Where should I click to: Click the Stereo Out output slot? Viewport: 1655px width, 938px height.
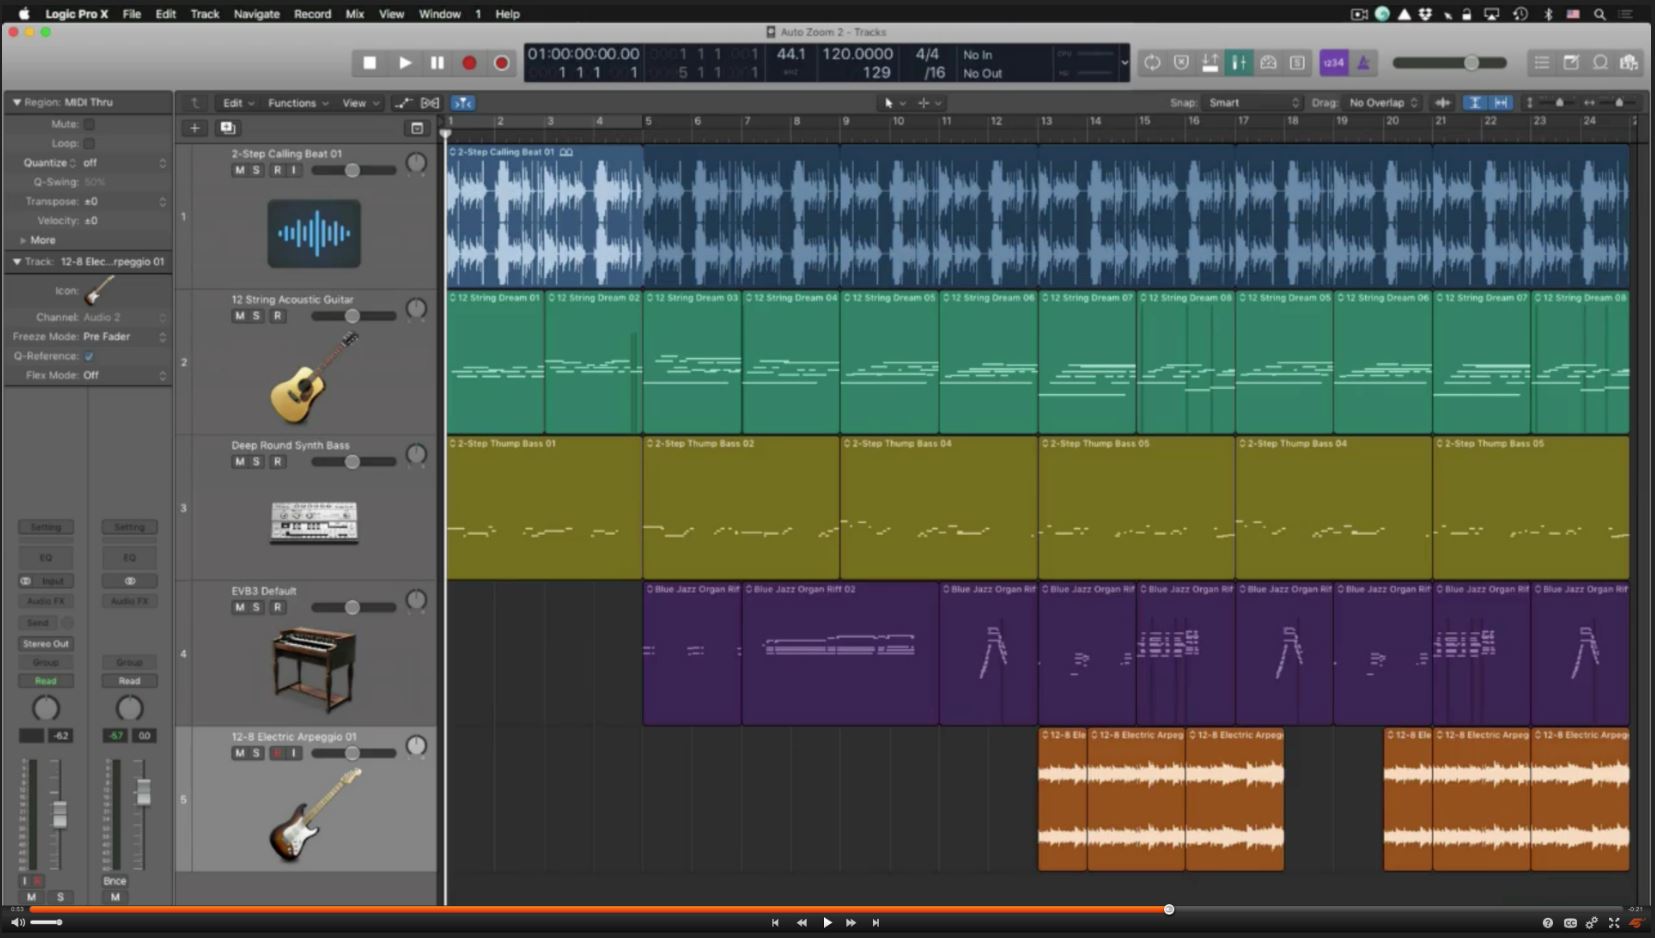point(46,644)
